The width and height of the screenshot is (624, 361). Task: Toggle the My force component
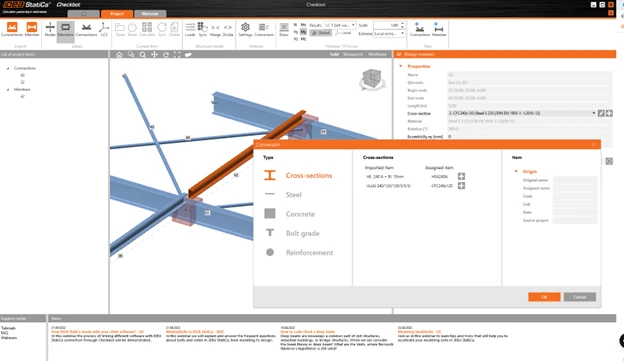click(x=303, y=32)
